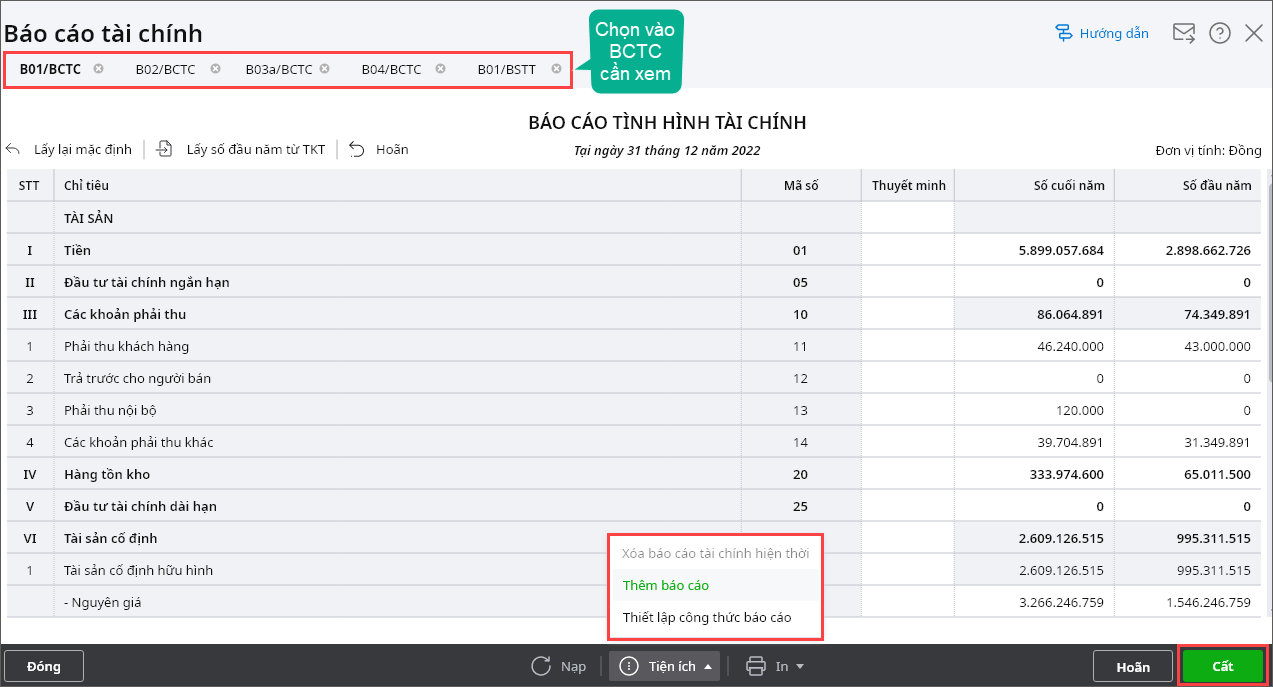Screen dimensions: 1273x687
Task: Click the Hướng dẫn guide link
Action: click(1102, 33)
